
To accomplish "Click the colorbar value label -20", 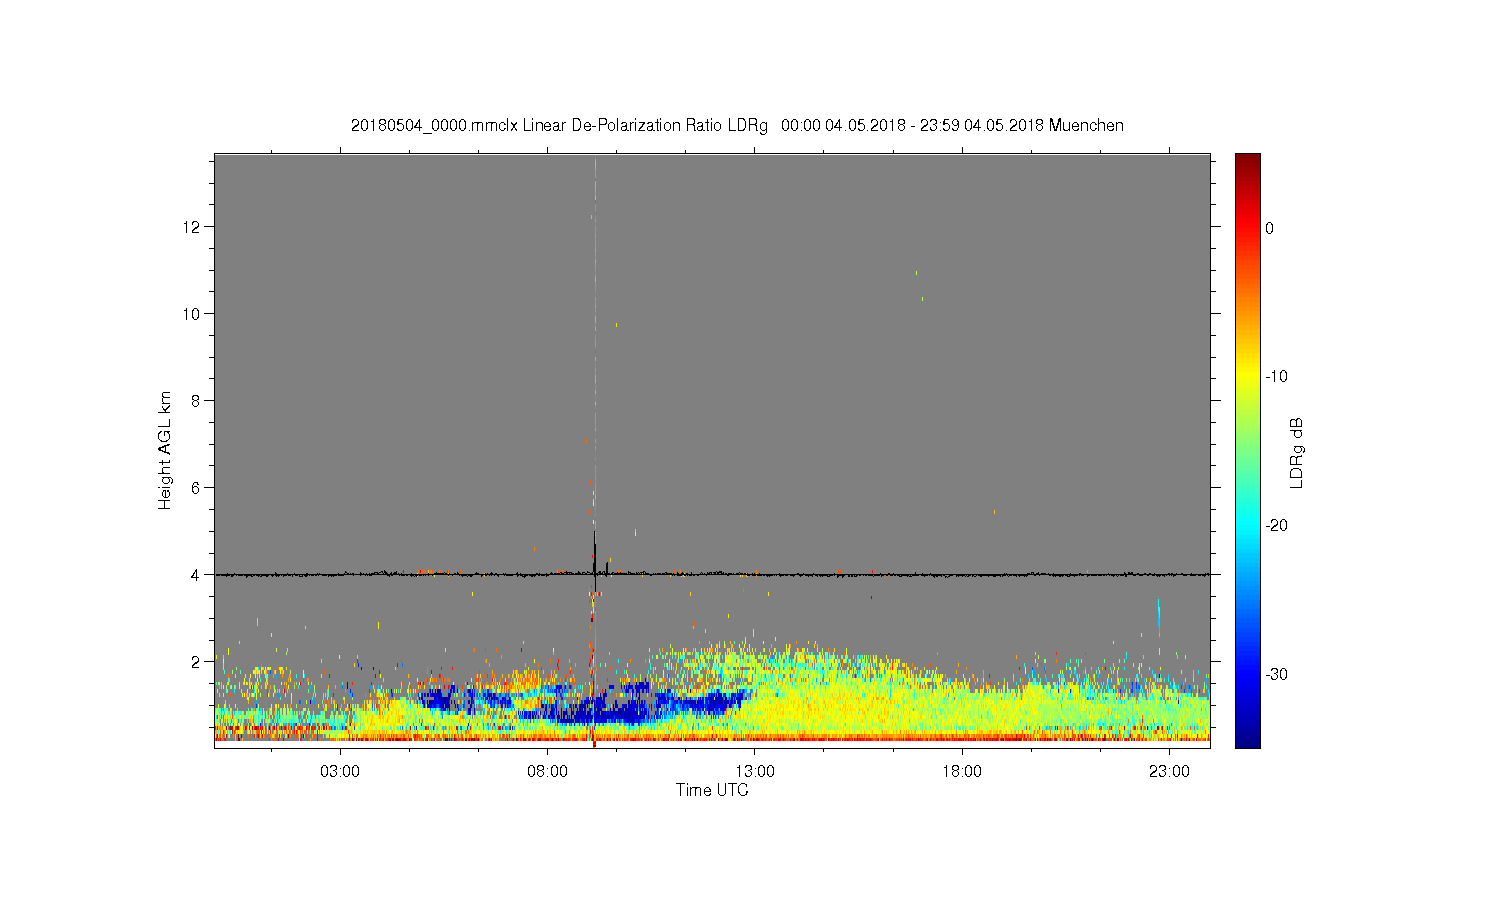I will (1276, 526).
